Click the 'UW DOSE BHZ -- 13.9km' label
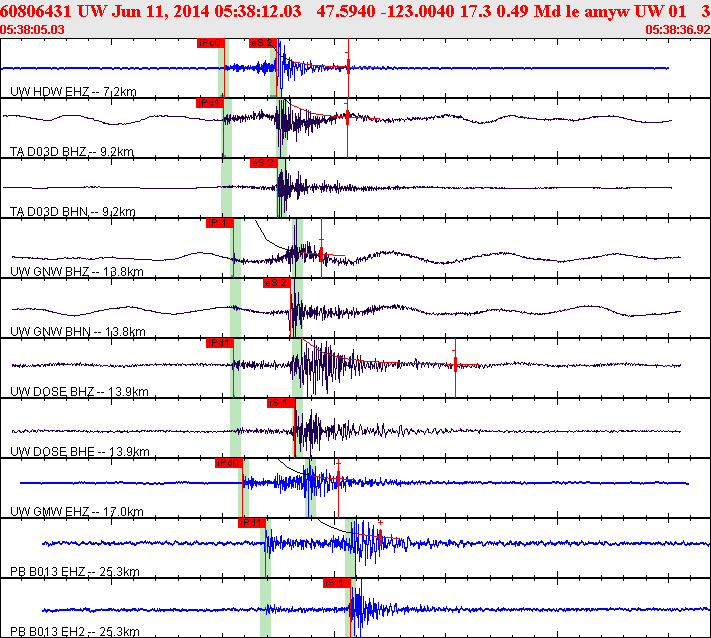Screen dimensions: 711x638 pos(79,391)
